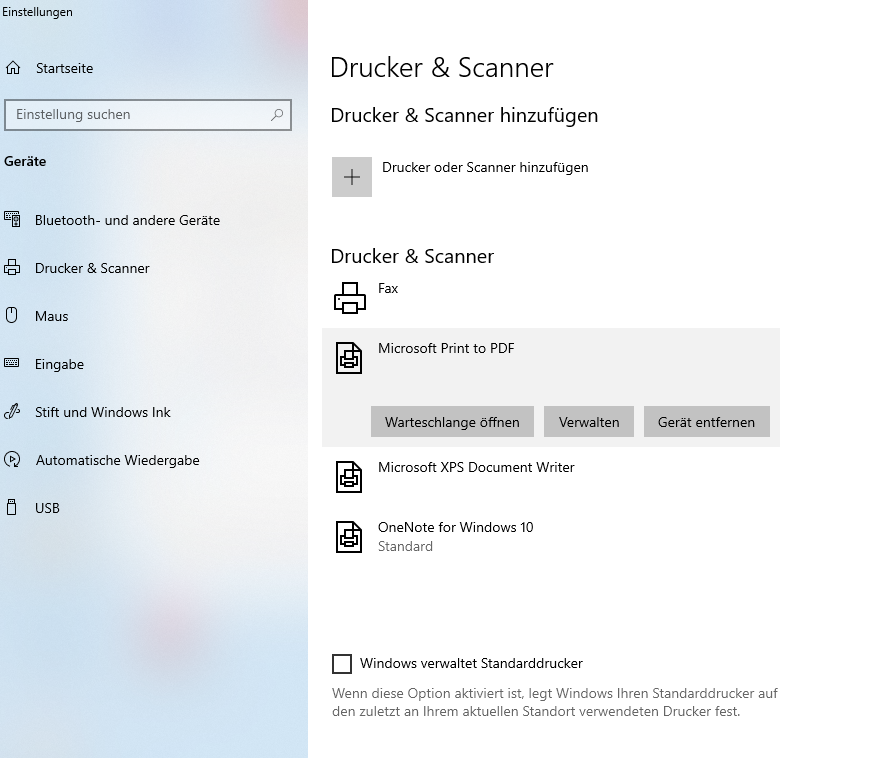Click the OneNote for Windows 10 printer icon
Screen dimensions: 874x758
[349, 537]
